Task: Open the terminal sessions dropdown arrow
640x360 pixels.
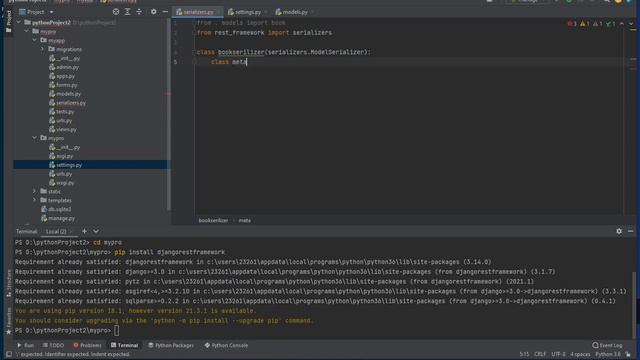Action: (96, 231)
